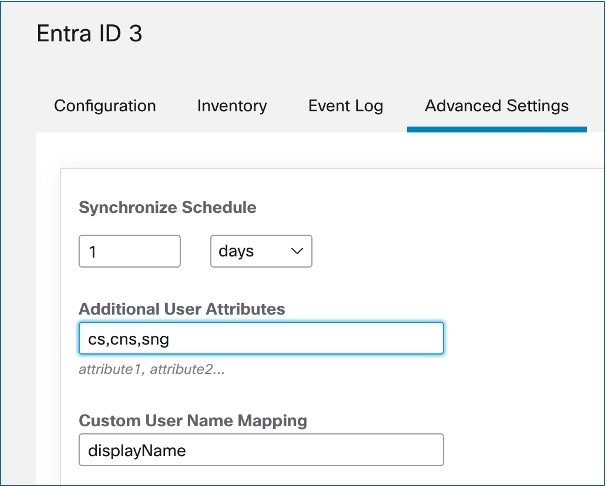This screenshot has height=486, width=606.
Task: Click the Custom User Name Mapping label
Action: pyautogui.click(x=193, y=420)
